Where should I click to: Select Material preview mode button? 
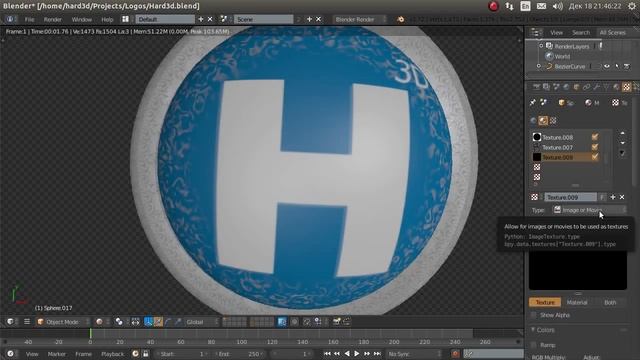click(x=577, y=302)
